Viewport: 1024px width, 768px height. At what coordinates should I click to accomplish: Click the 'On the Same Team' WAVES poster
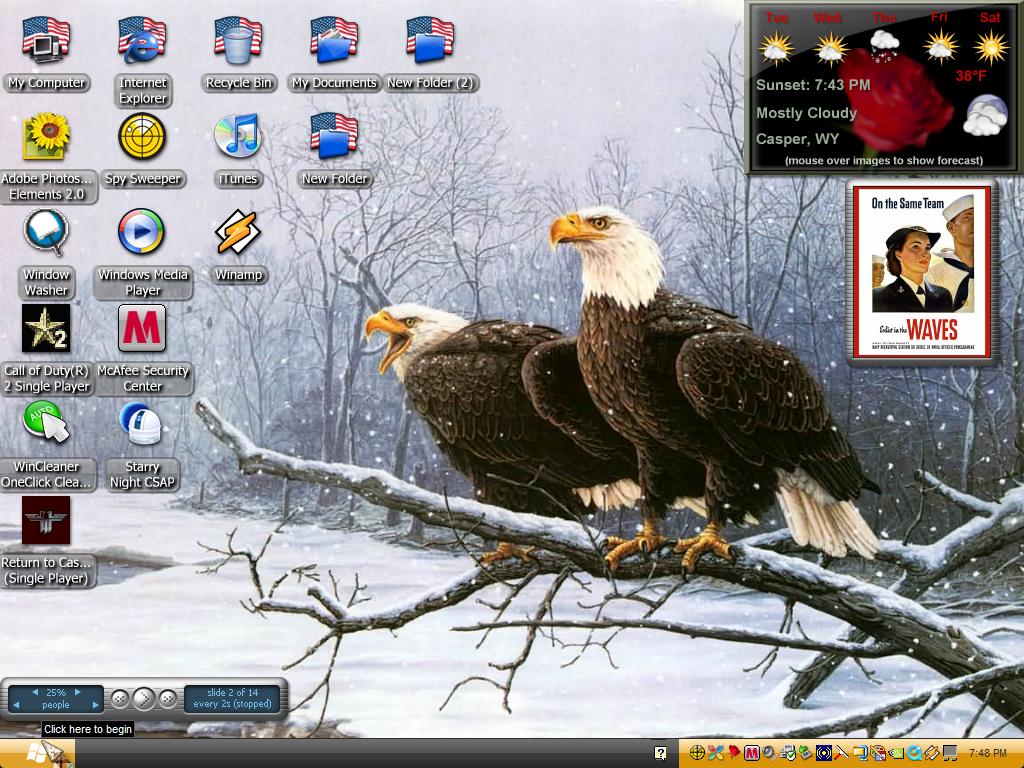coord(921,272)
